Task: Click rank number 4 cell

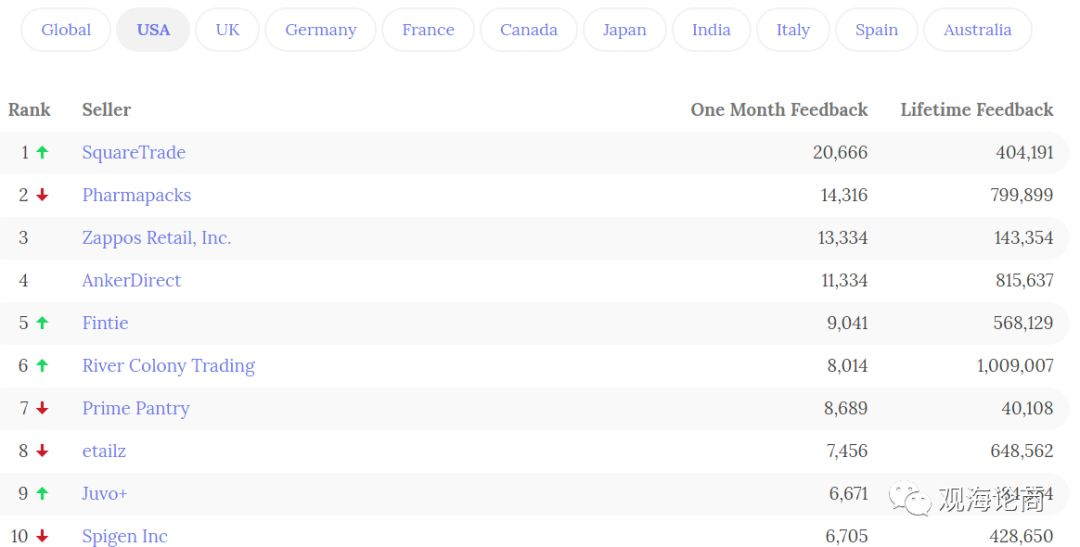Action: pyautogui.click(x=23, y=280)
